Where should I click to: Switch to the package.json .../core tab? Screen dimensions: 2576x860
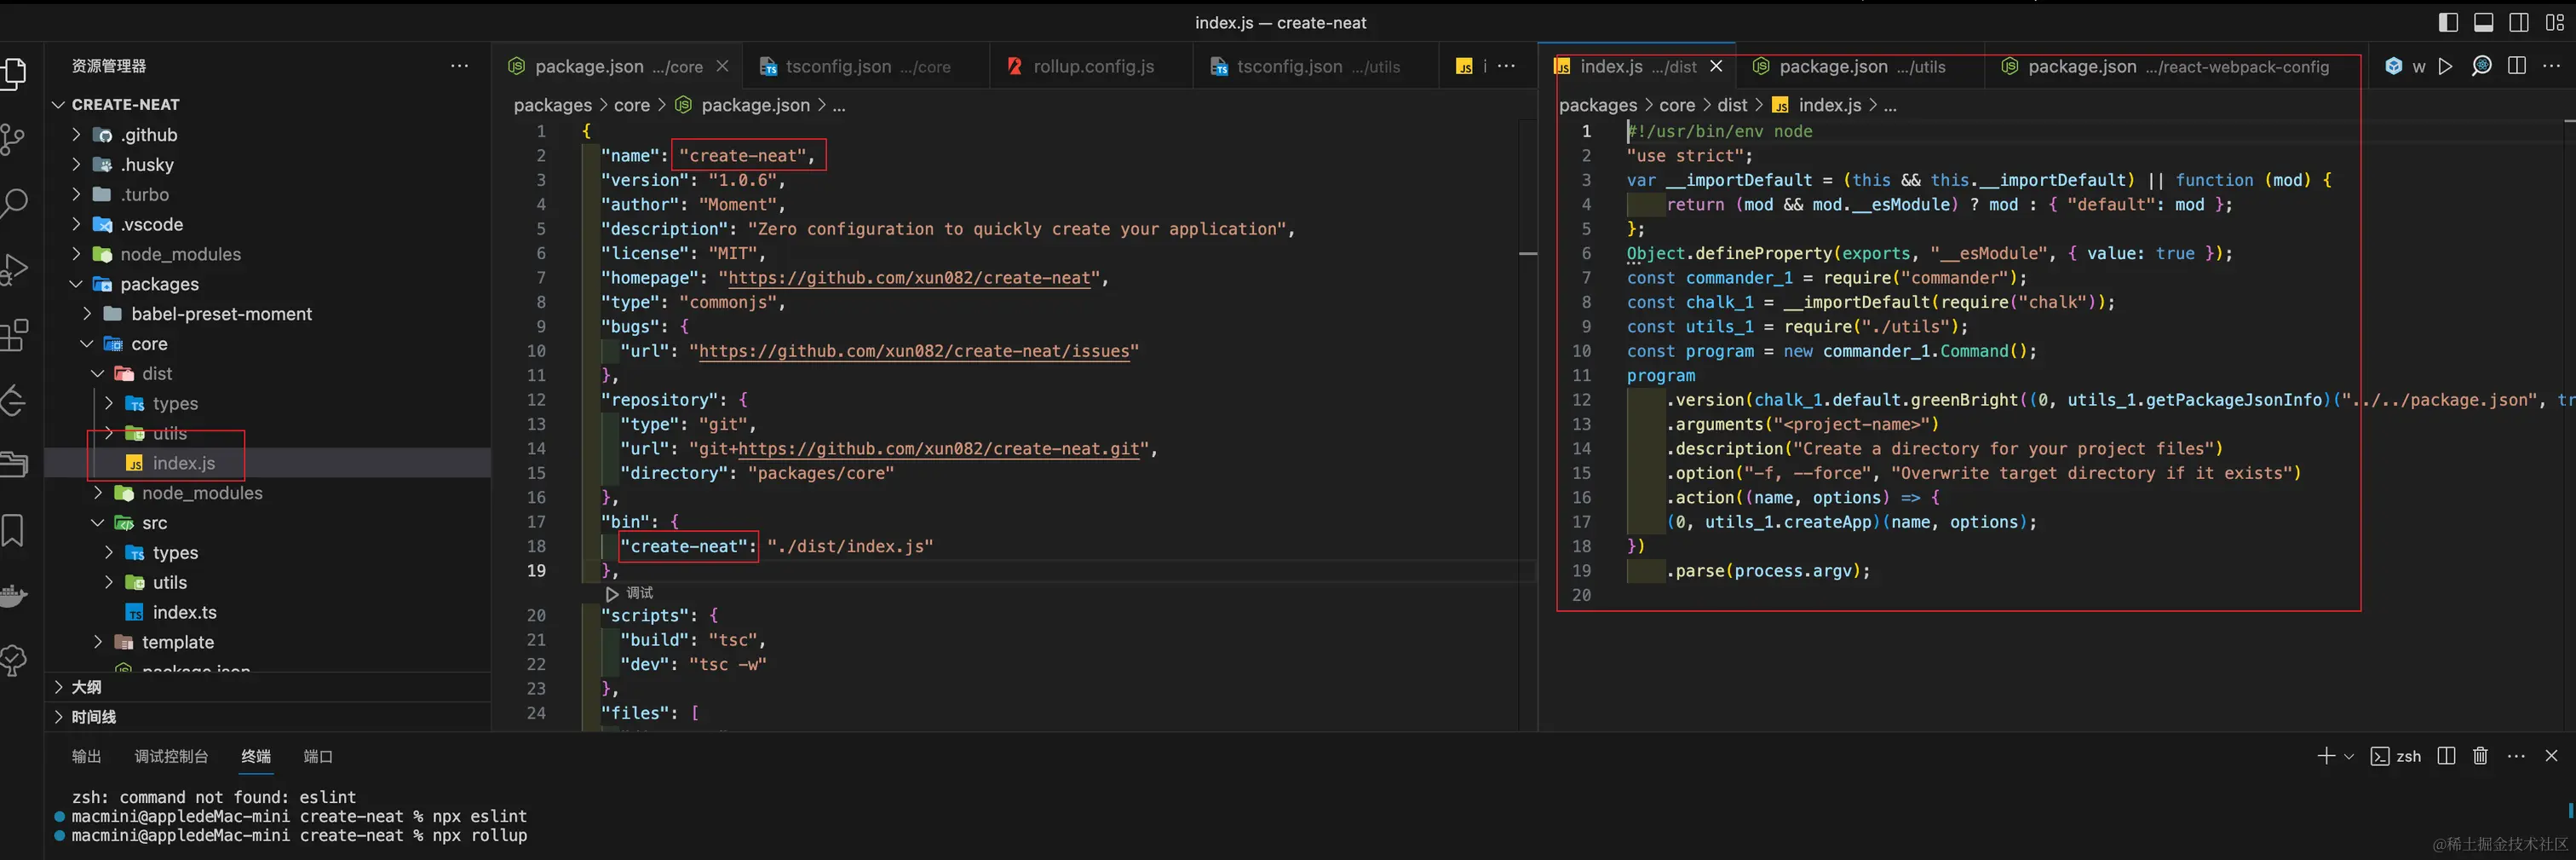[617, 66]
